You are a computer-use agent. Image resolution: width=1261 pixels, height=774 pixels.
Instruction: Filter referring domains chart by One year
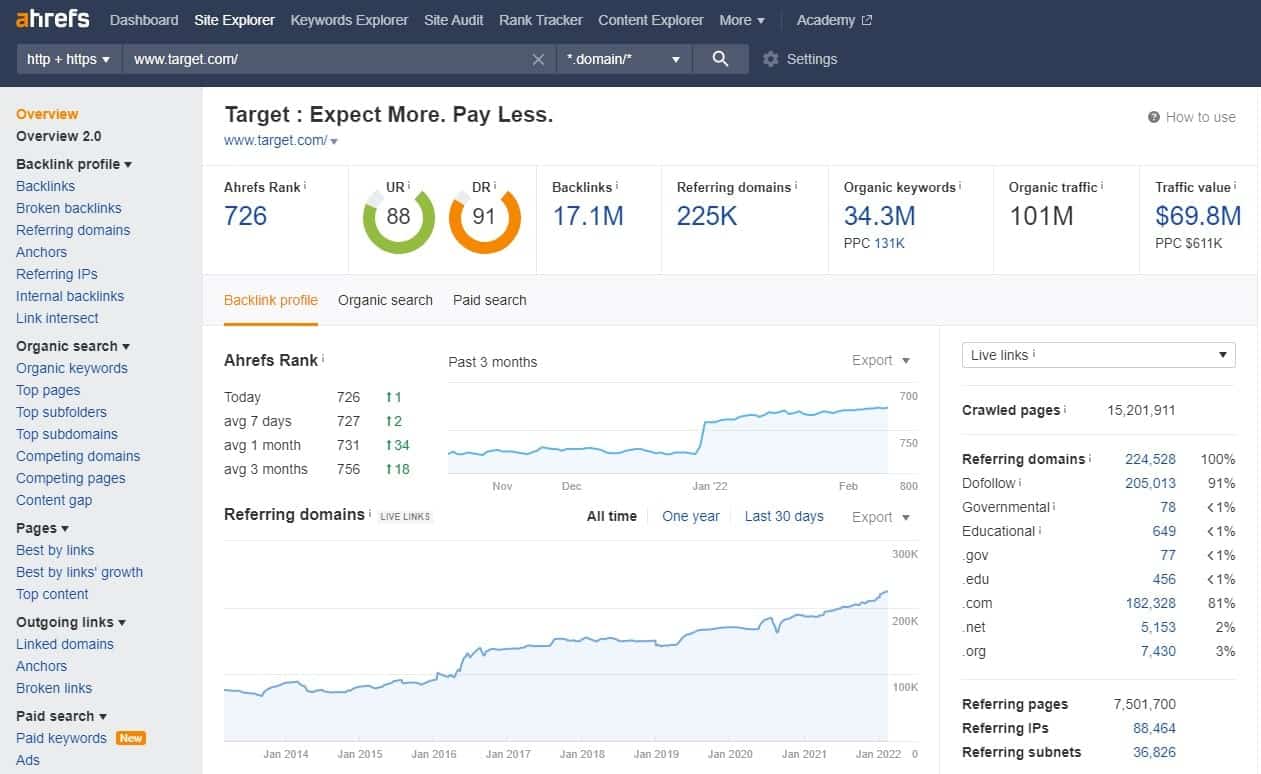[x=690, y=516]
